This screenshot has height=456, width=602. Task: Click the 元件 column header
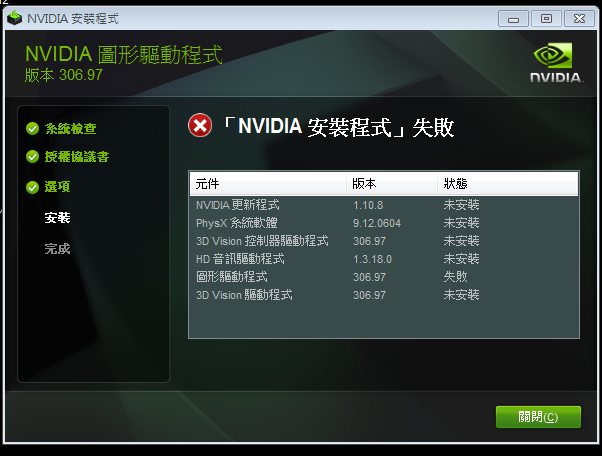pos(268,184)
